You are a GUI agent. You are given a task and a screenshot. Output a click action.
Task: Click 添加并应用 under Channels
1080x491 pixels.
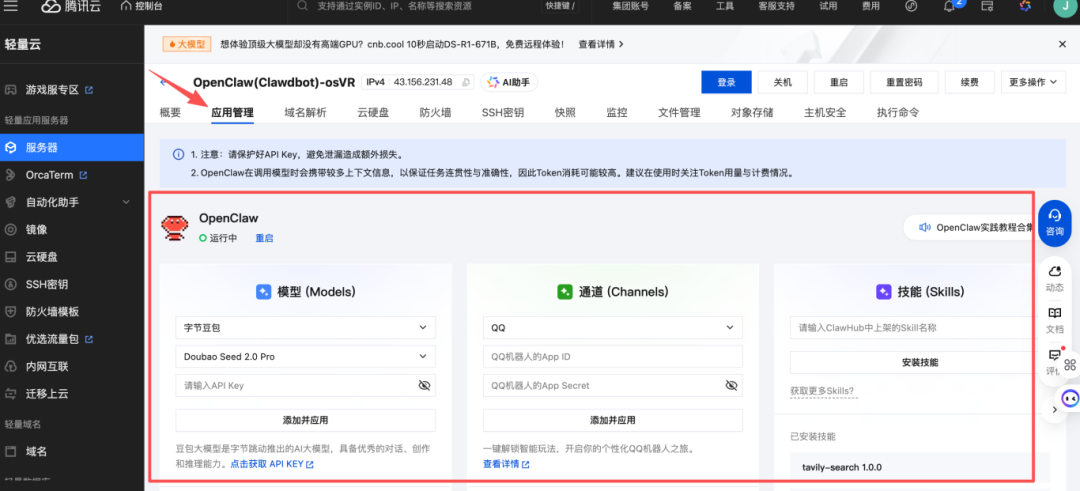click(x=613, y=420)
